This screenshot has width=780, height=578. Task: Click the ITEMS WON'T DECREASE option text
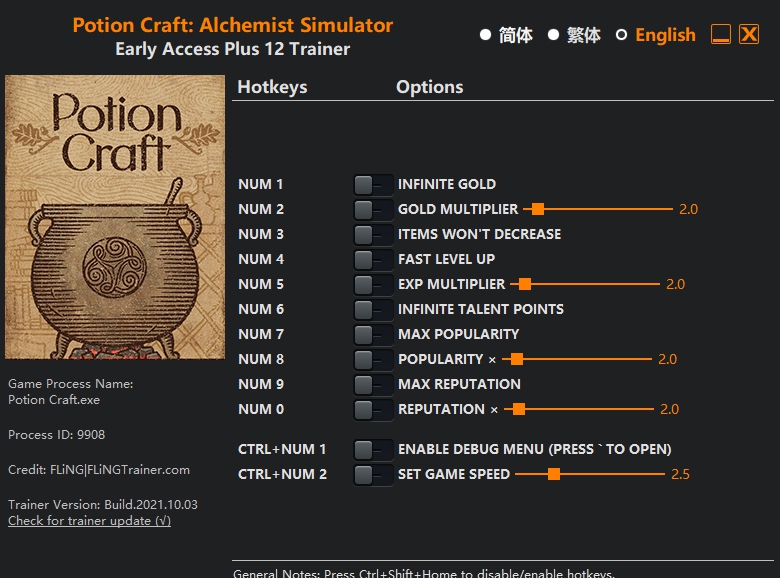click(480, 234)
